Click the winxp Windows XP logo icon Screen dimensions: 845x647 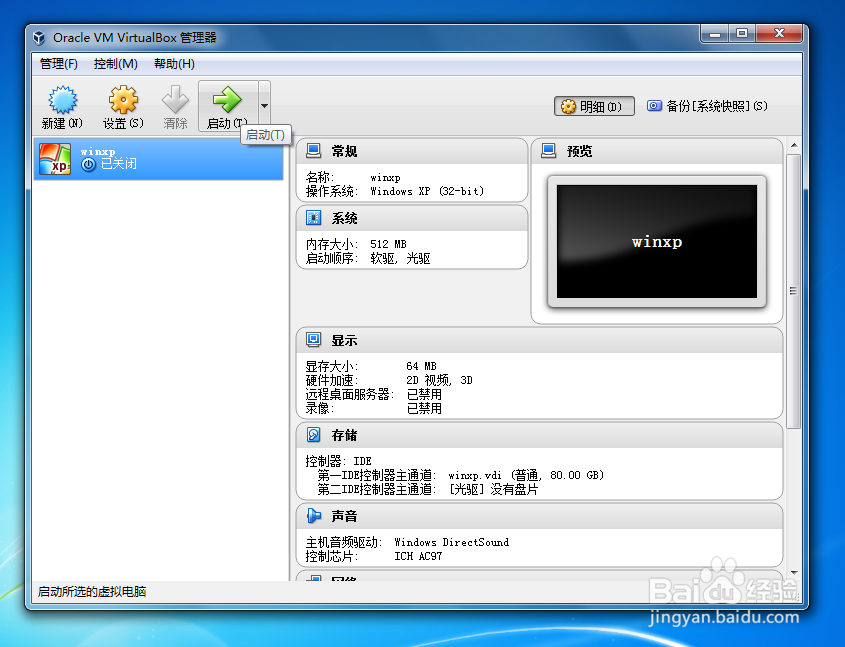click(x=55, y=159)
